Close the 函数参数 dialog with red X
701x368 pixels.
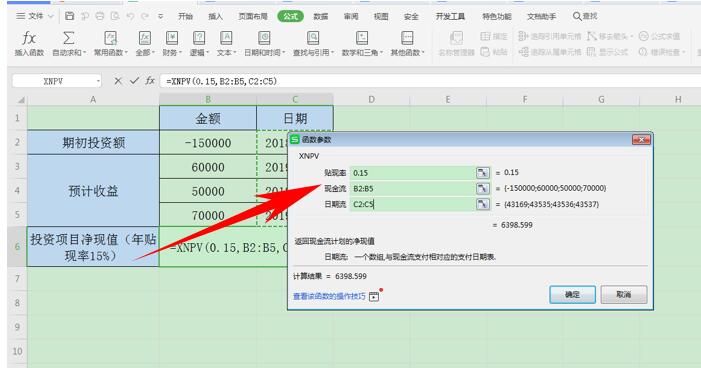pos(641,140)
